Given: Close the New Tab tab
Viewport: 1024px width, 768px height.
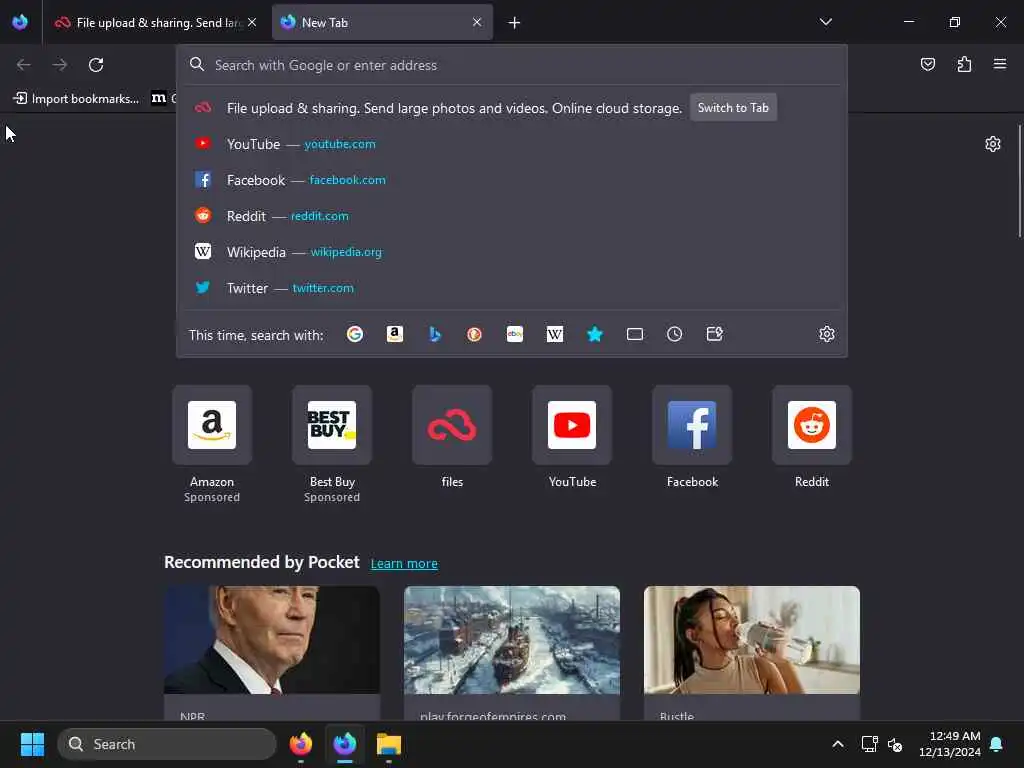Looking at the screenshot, I should click(477, 23).
